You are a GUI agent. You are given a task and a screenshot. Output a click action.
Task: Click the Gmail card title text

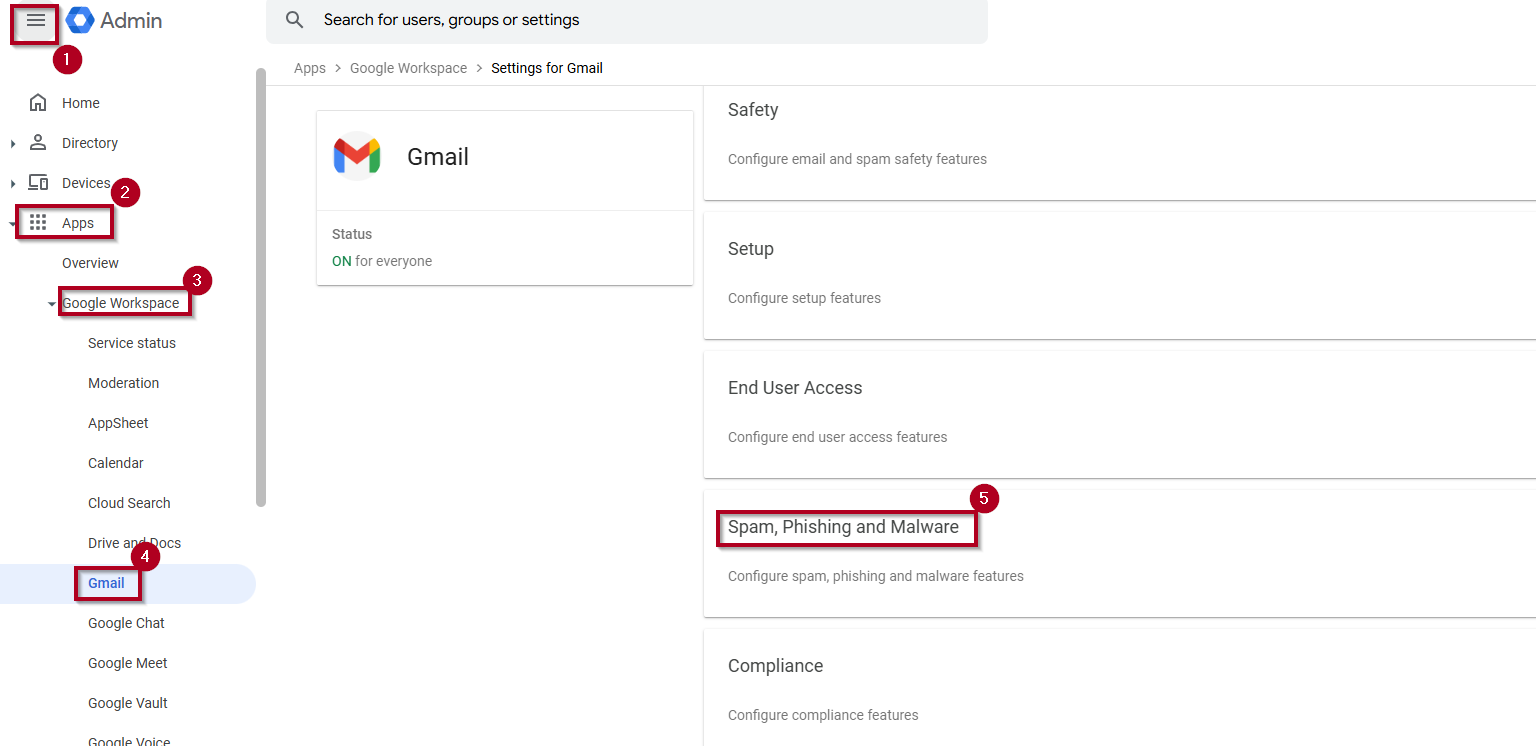click(x=438, y=157)
